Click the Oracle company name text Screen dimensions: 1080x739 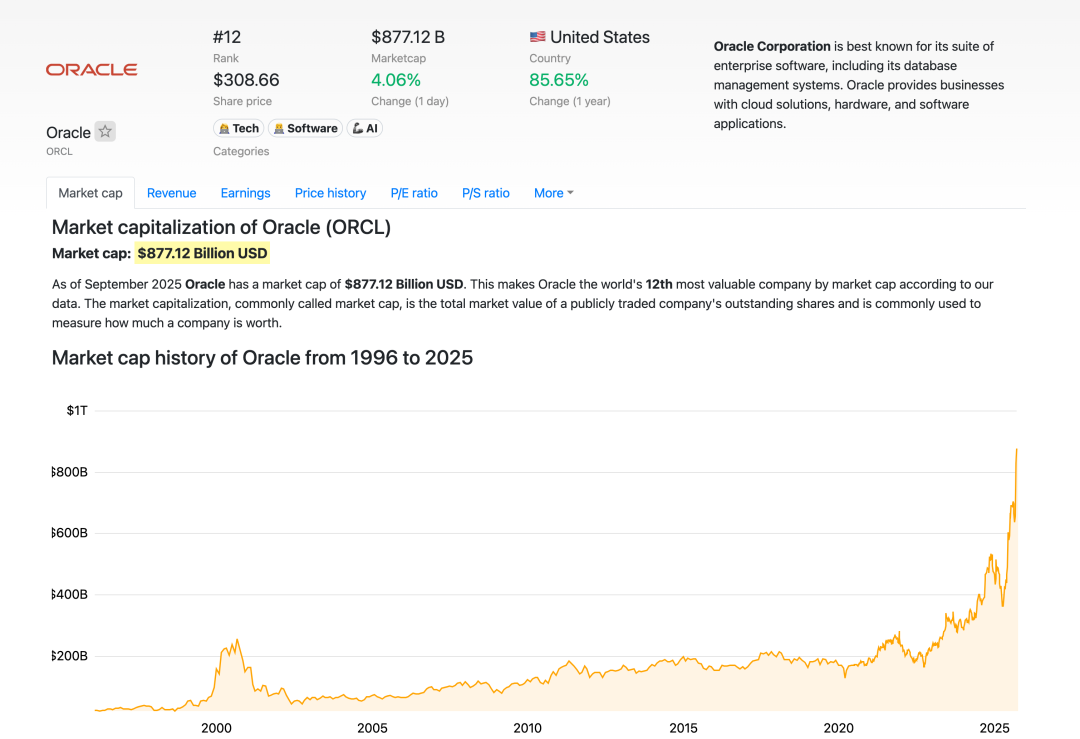pyautogui.click(x=68, y=132)
